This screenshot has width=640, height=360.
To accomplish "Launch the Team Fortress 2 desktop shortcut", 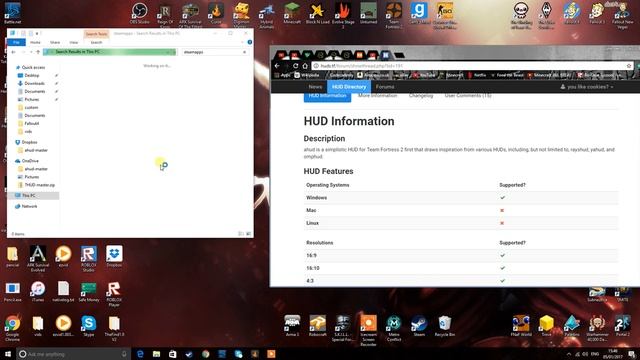I will coord(393,15).
